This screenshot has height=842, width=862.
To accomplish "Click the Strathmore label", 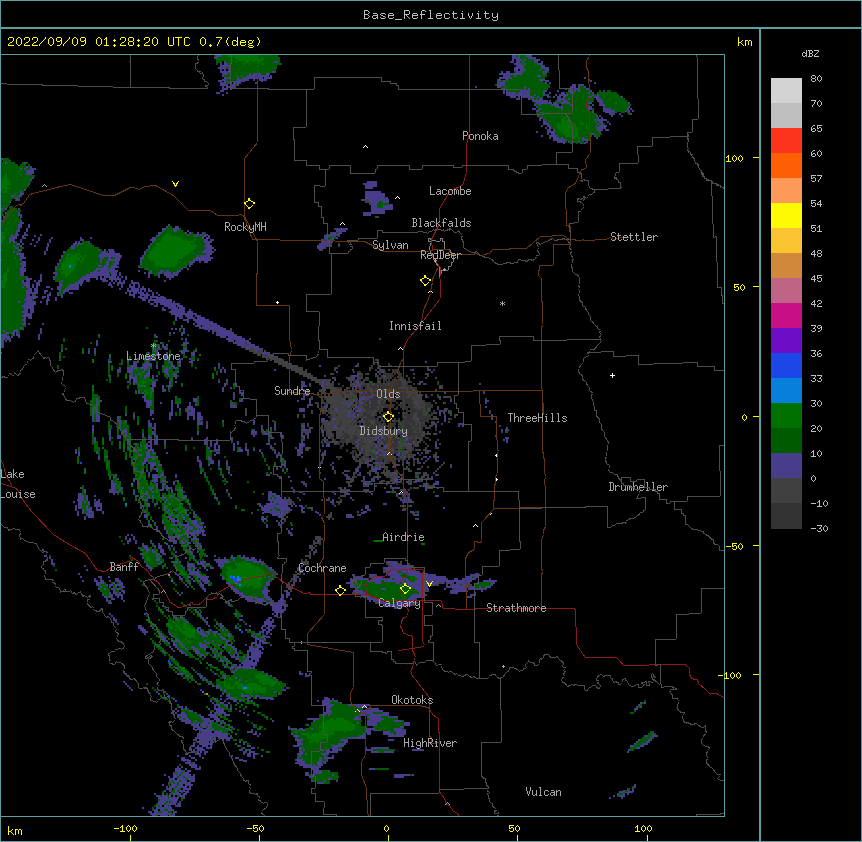I will click(x=516, y=608).
